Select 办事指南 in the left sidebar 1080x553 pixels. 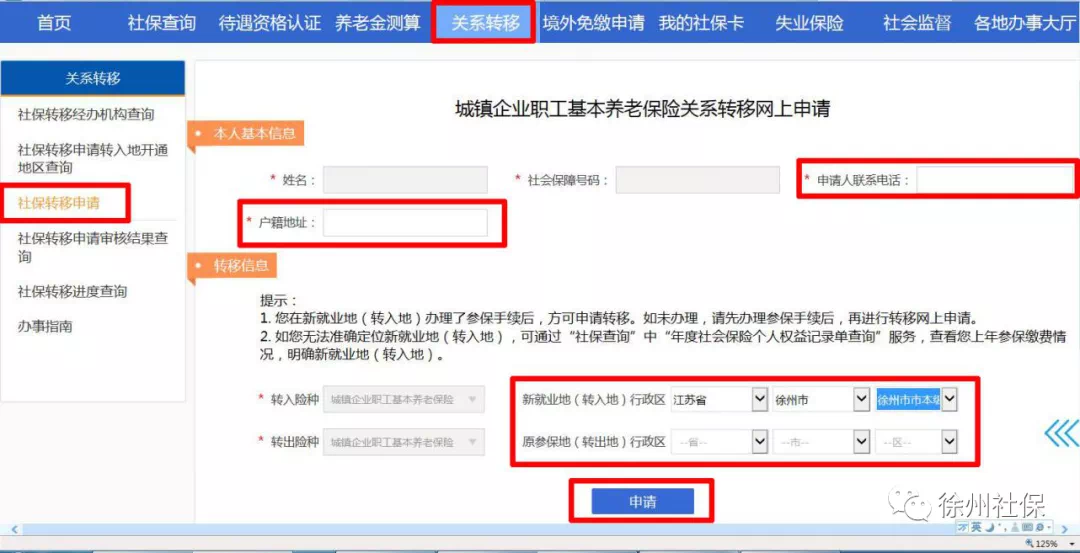click(x=45, y=327)
